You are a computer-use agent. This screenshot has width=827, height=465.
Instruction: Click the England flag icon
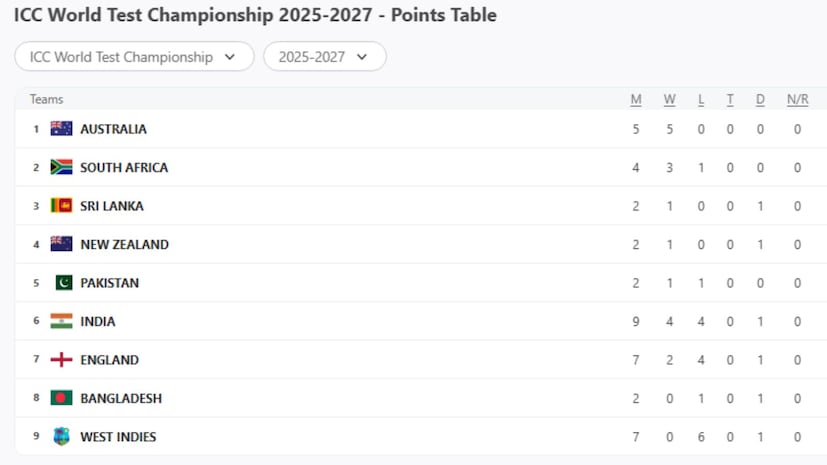(x=61, y=360)
